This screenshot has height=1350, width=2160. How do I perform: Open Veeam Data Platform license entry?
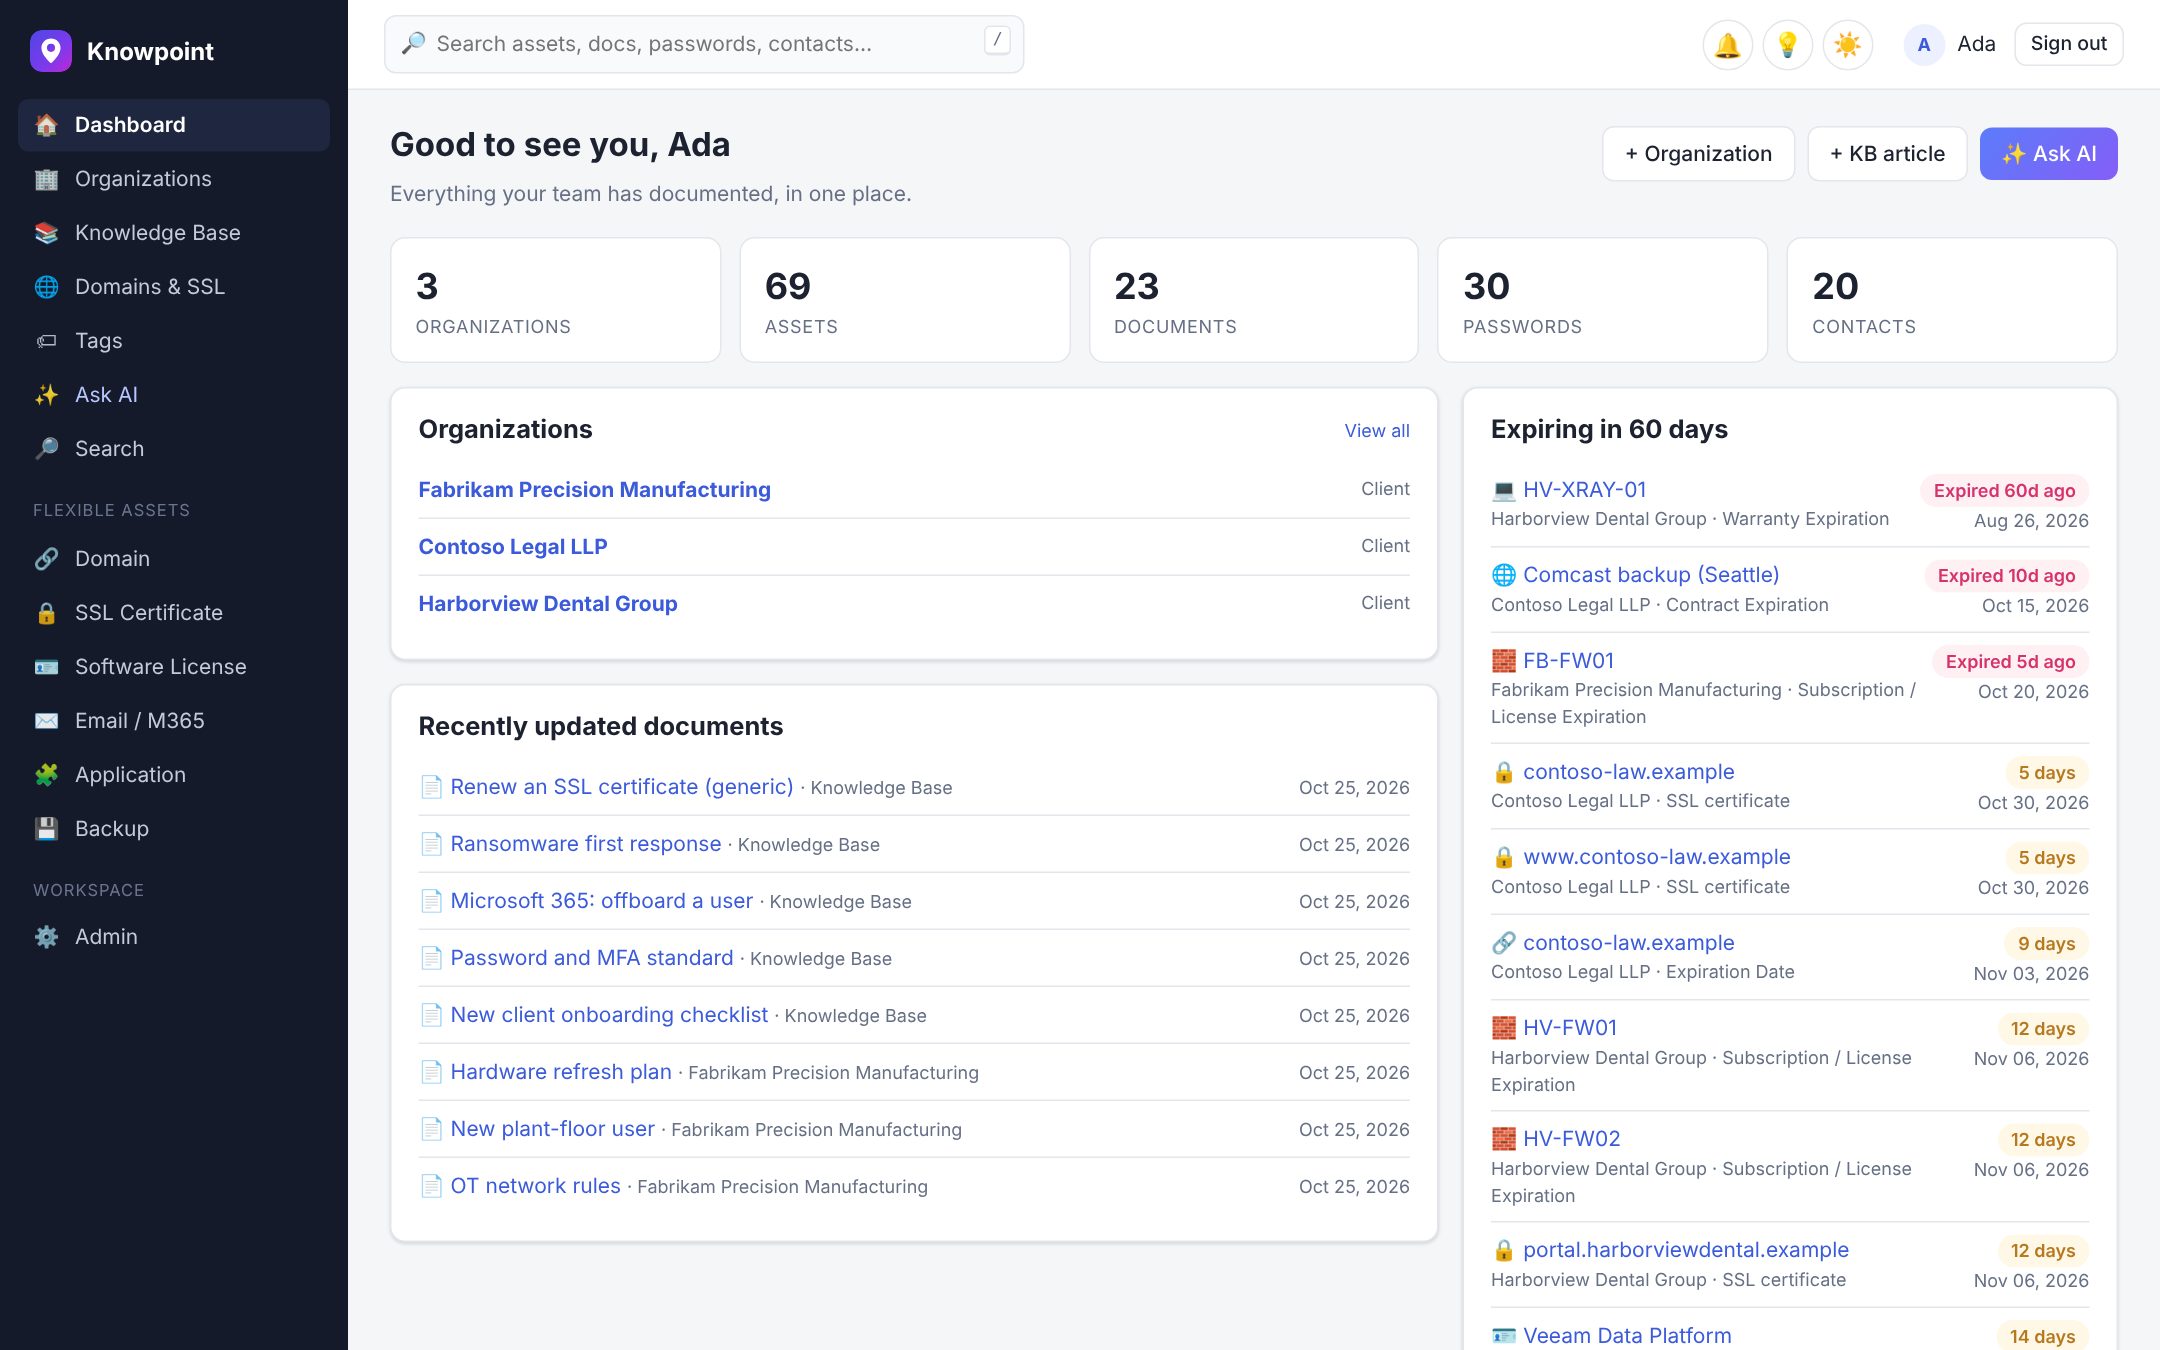pyautogui.click(x=1627, y=1336)
